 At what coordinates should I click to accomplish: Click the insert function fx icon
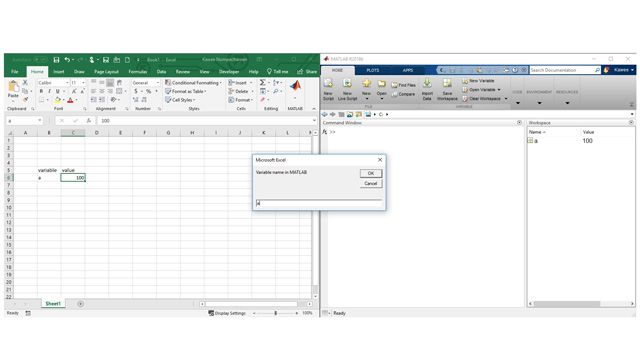[89, 121]
